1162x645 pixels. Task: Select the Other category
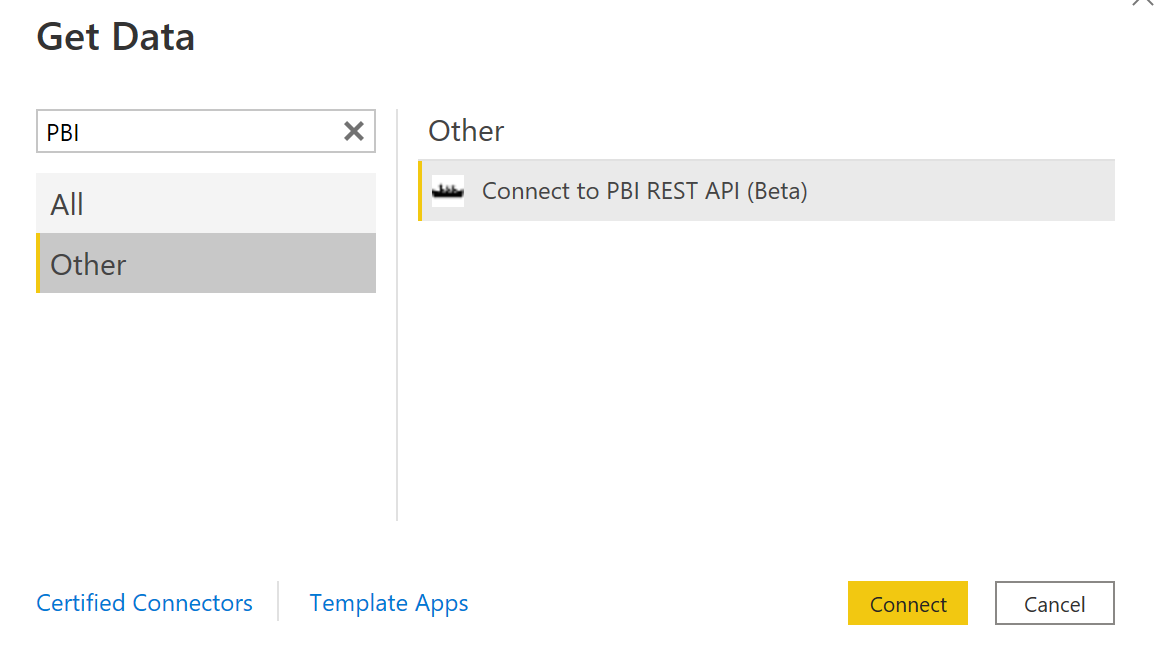pos(205,264)
